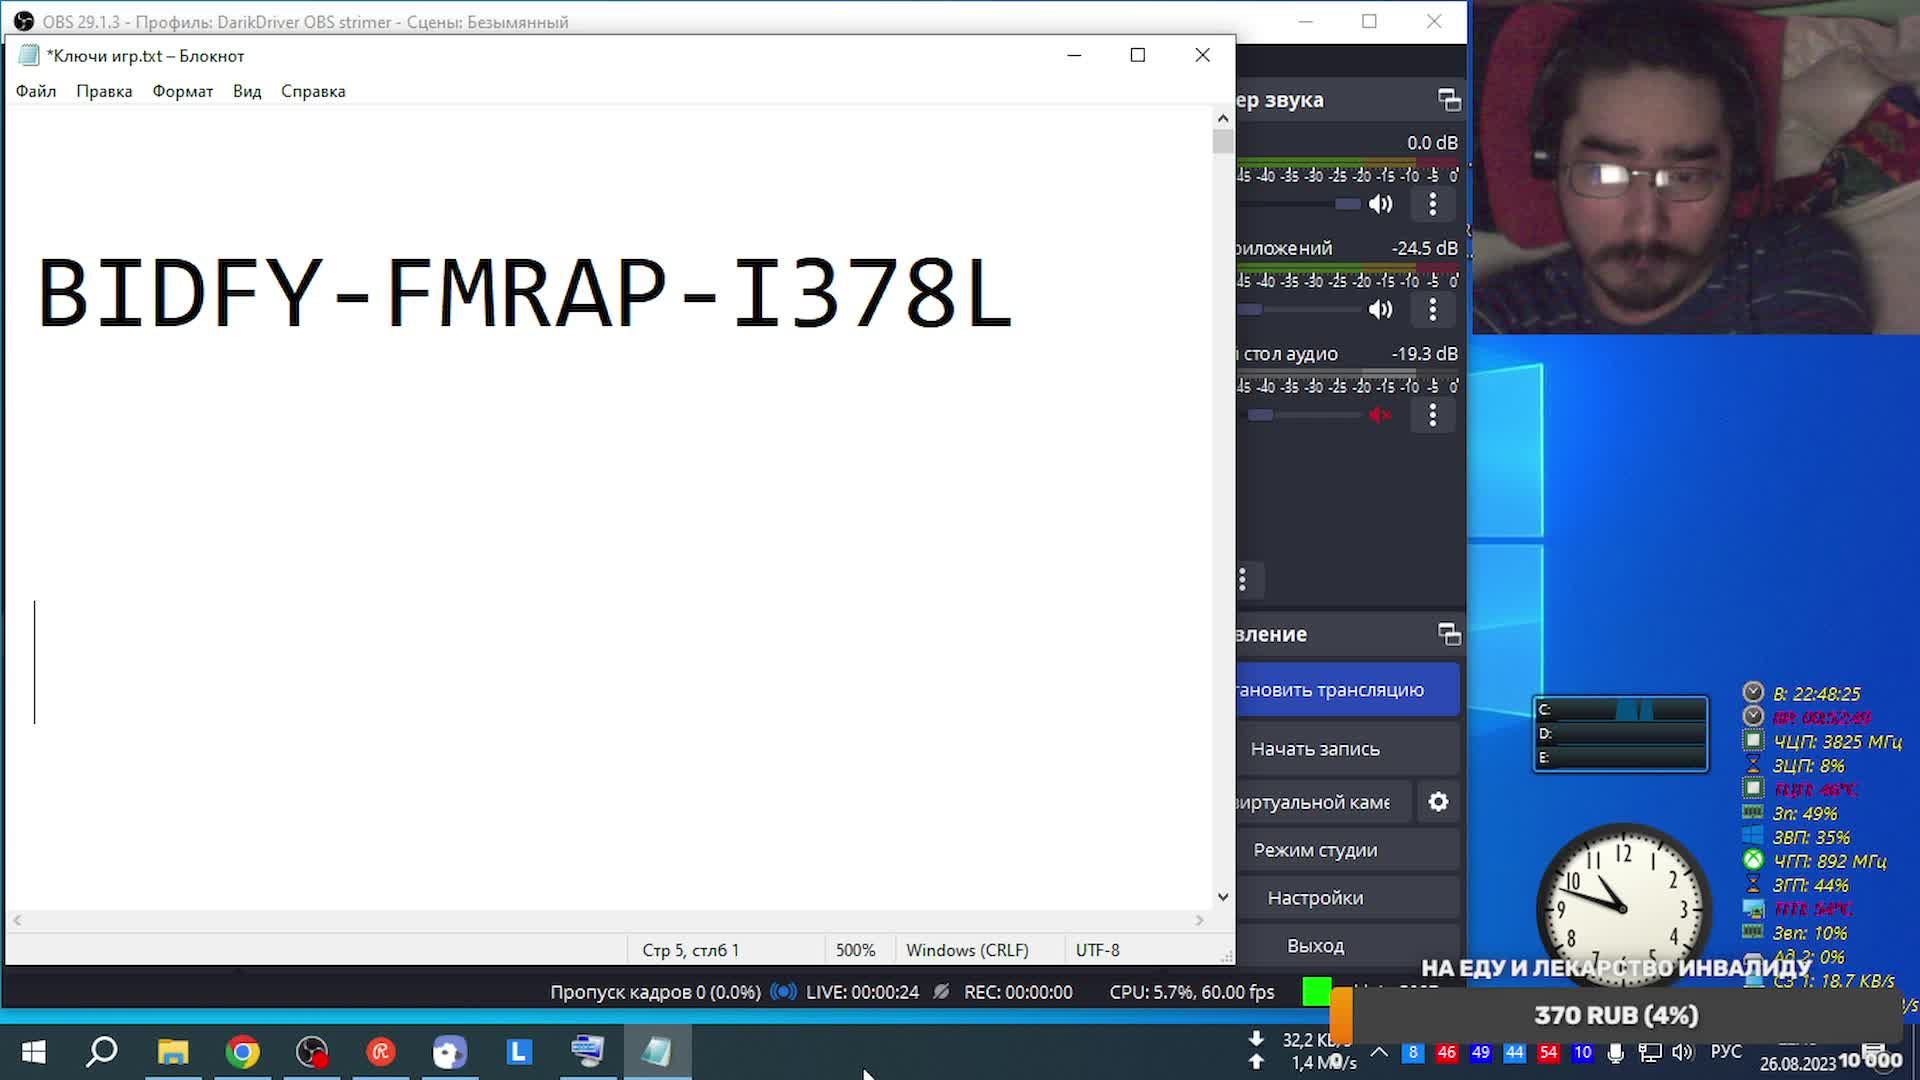
Task: Click the stop streaming button
Action: point(1347,690)
